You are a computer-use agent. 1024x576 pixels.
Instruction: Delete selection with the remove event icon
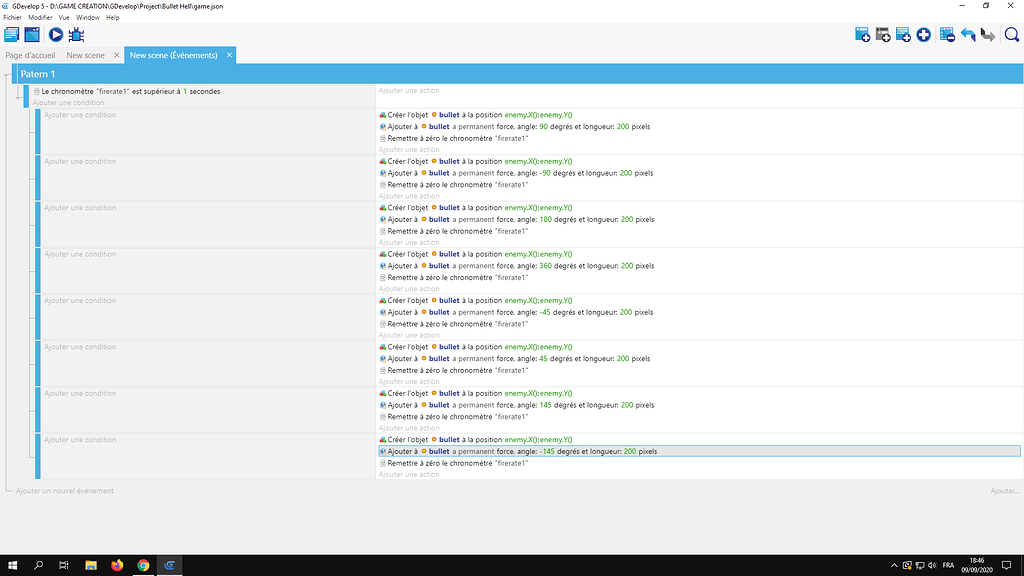(x=946, y=35)
